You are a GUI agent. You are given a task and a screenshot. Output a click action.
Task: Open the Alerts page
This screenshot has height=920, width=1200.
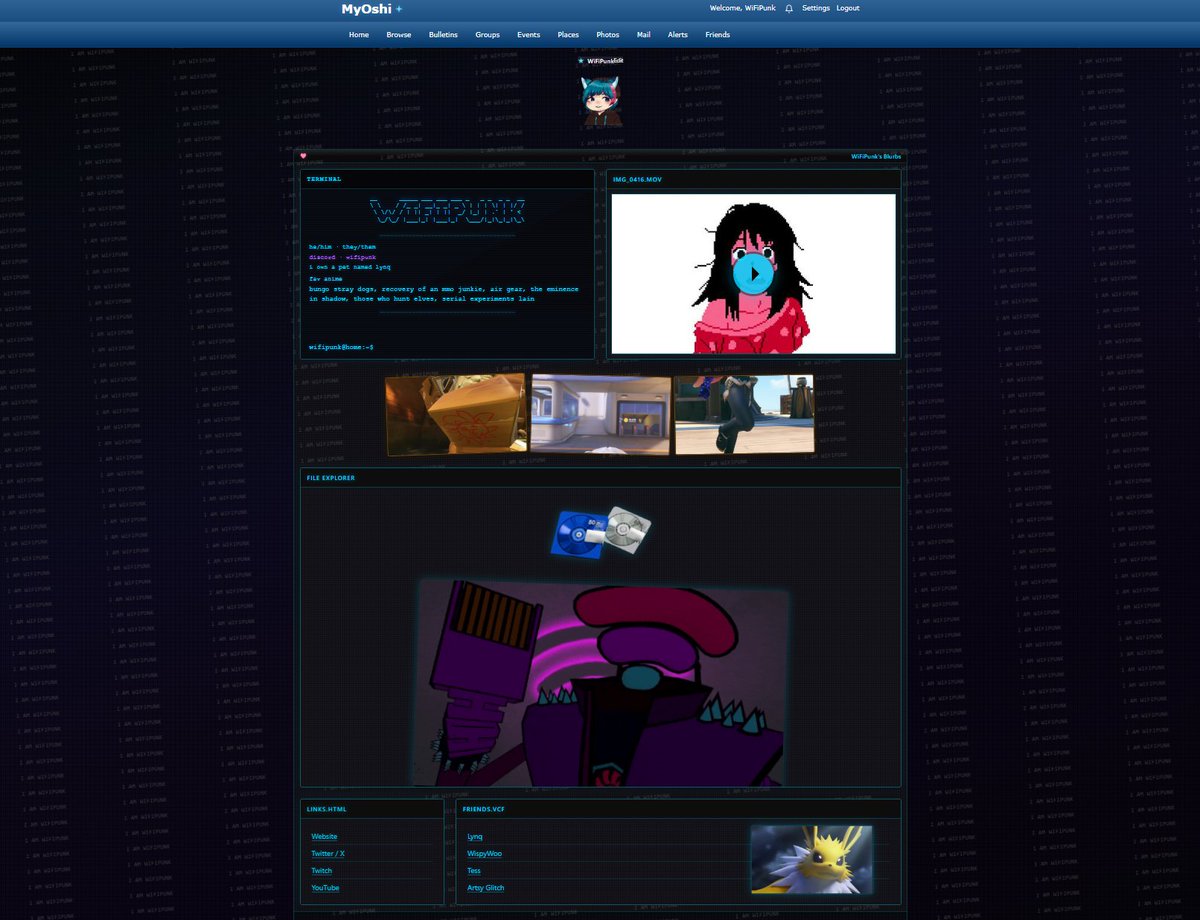pos(678,35)
